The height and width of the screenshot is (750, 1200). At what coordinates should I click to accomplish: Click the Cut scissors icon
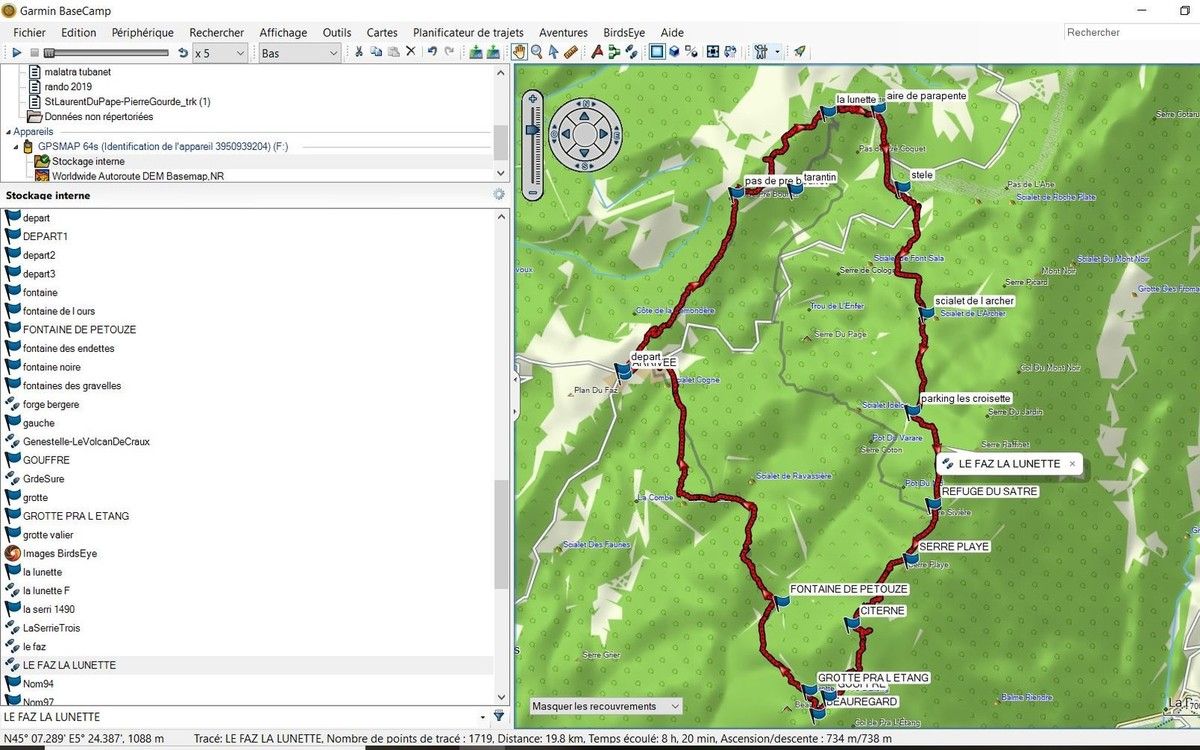(x=359, y=52)
